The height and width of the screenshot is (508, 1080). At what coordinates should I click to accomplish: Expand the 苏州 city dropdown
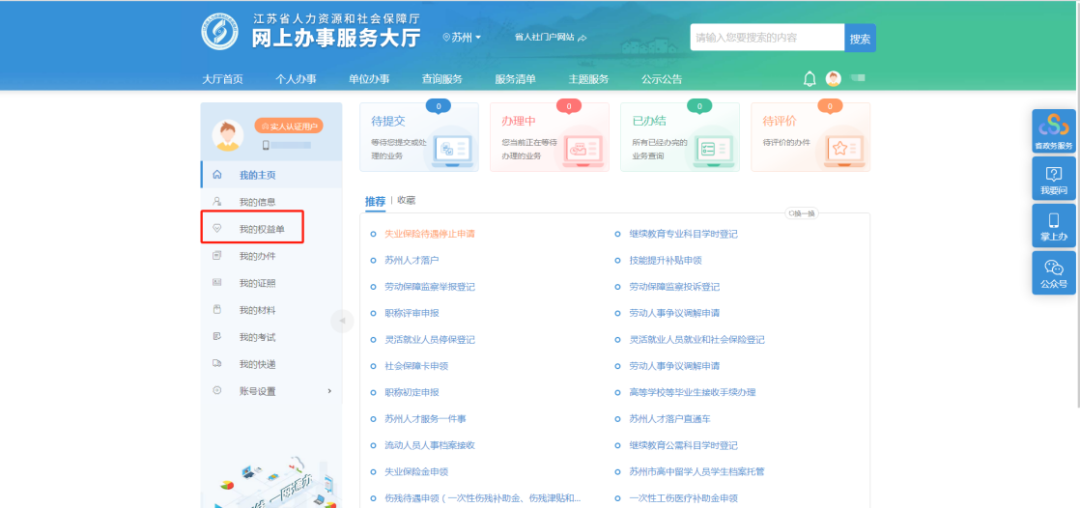(x=462, y=37)
